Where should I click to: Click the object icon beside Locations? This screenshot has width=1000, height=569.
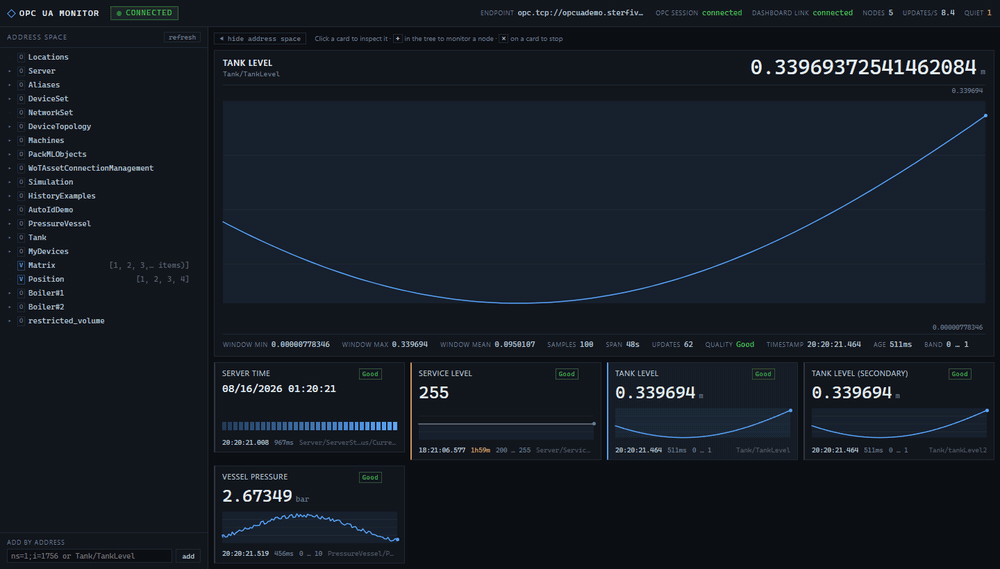pyautogui.click(x=21, y=57)
